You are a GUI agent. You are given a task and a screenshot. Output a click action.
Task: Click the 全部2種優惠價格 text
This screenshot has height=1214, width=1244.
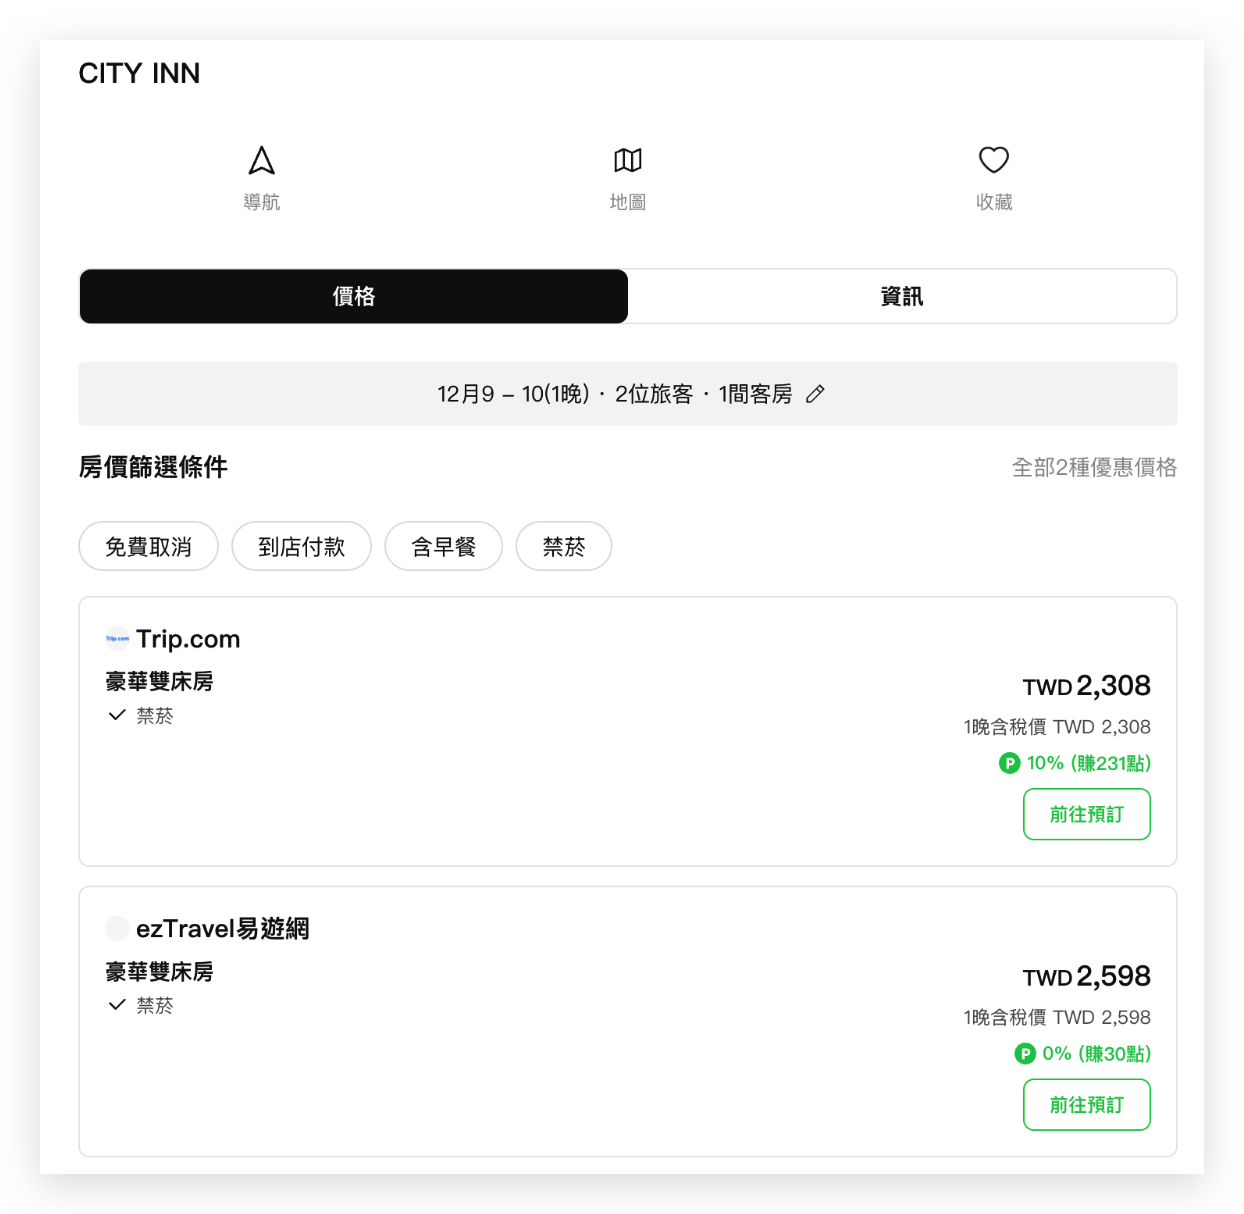tap(1094, 467)
